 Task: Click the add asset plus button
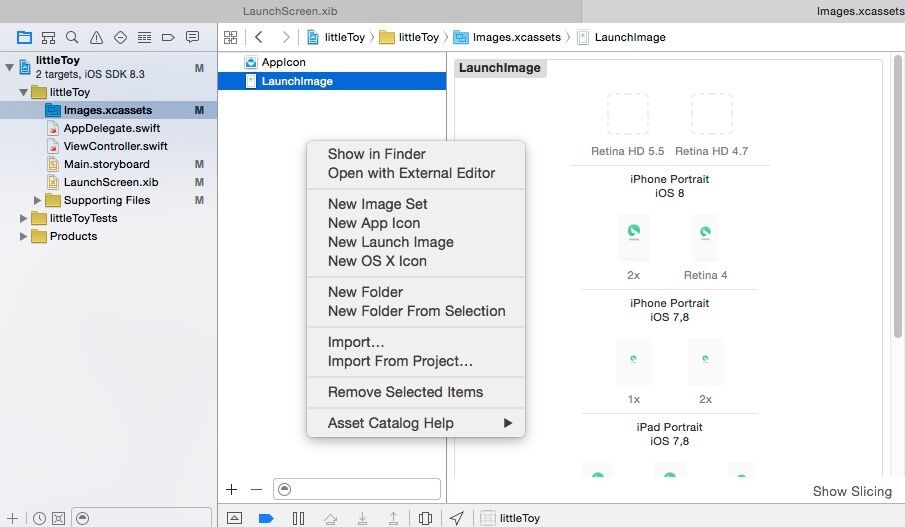pos(231,489)
